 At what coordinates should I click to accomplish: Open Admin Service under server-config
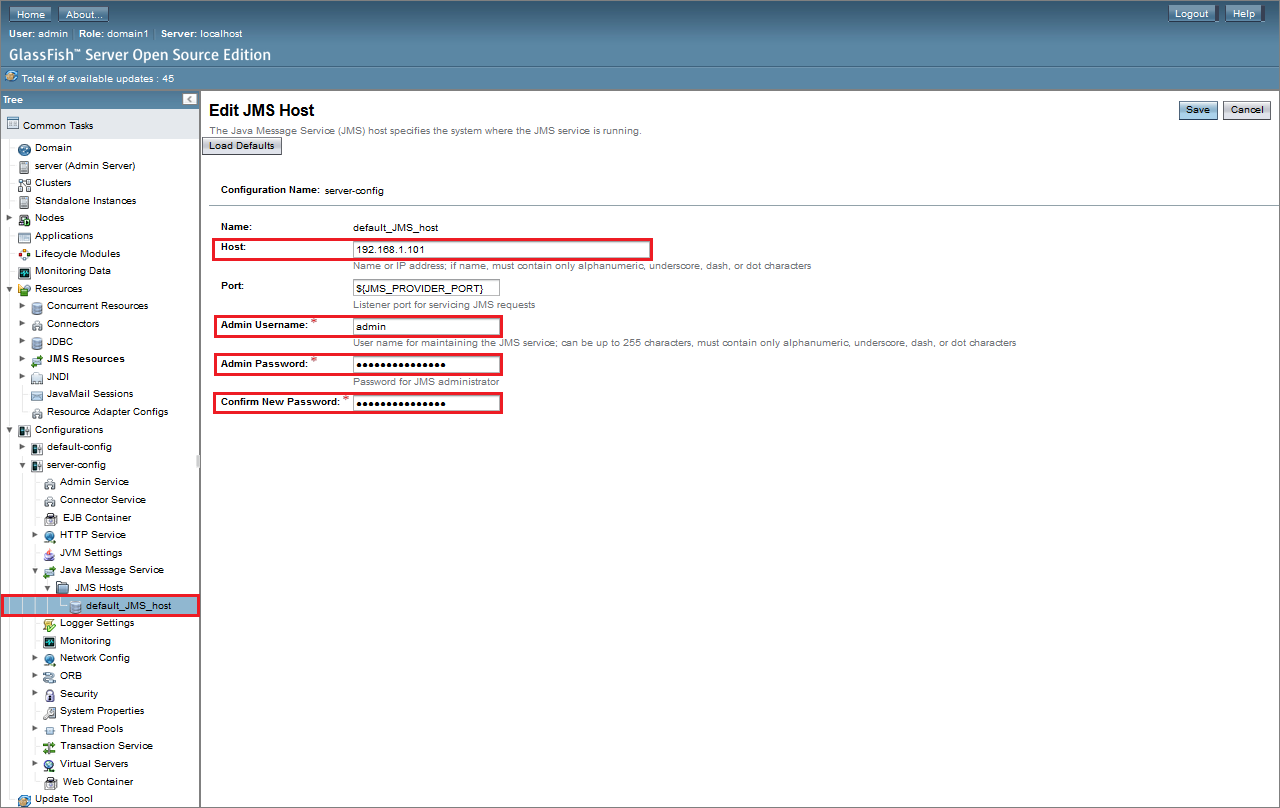click(94, 482)
